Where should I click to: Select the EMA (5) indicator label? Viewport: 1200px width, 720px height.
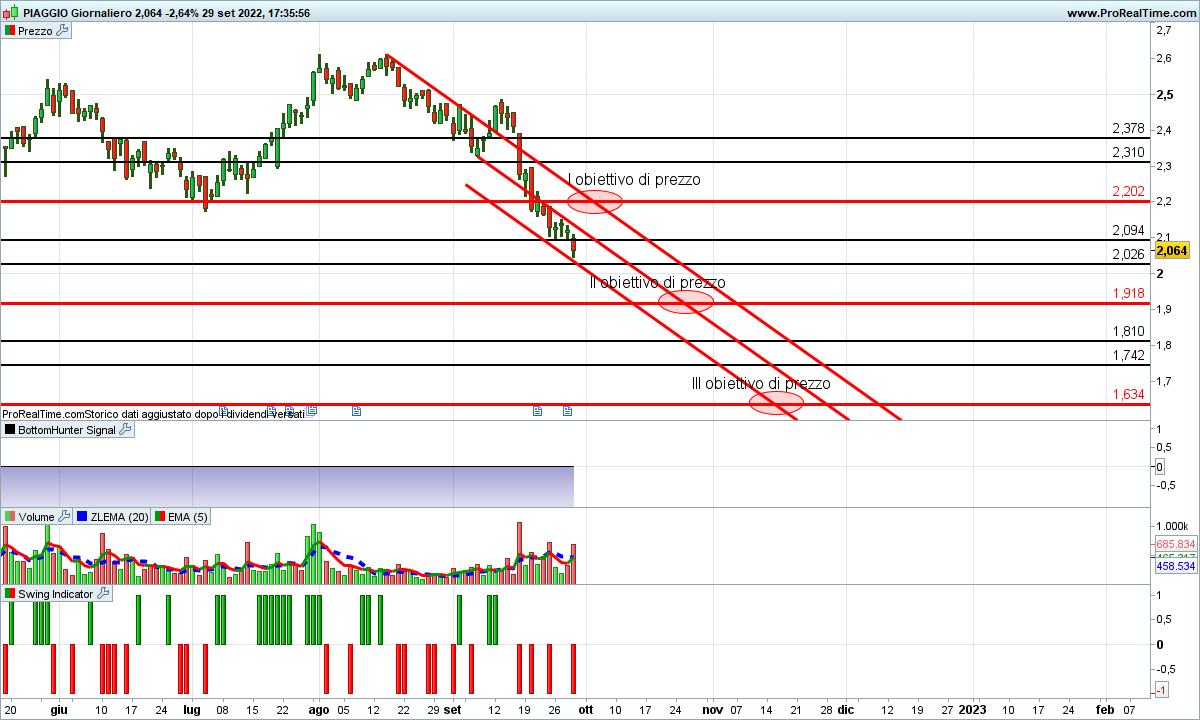tap(188, 517)
